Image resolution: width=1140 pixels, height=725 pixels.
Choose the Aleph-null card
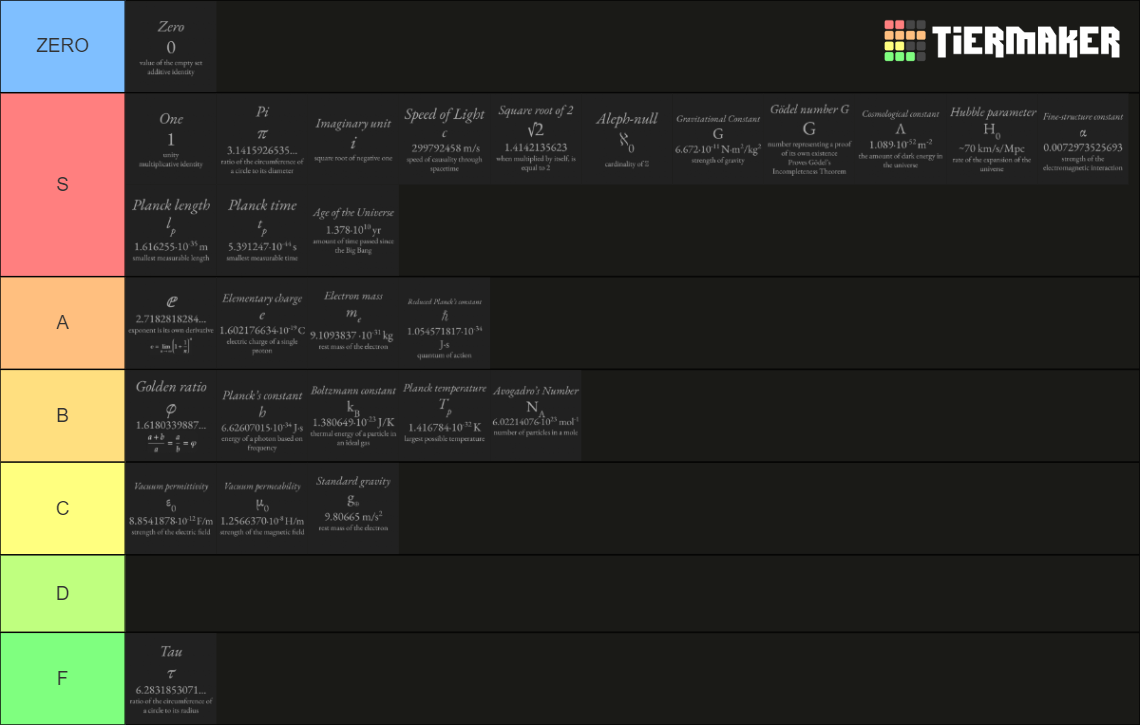(x=627, y=139)
